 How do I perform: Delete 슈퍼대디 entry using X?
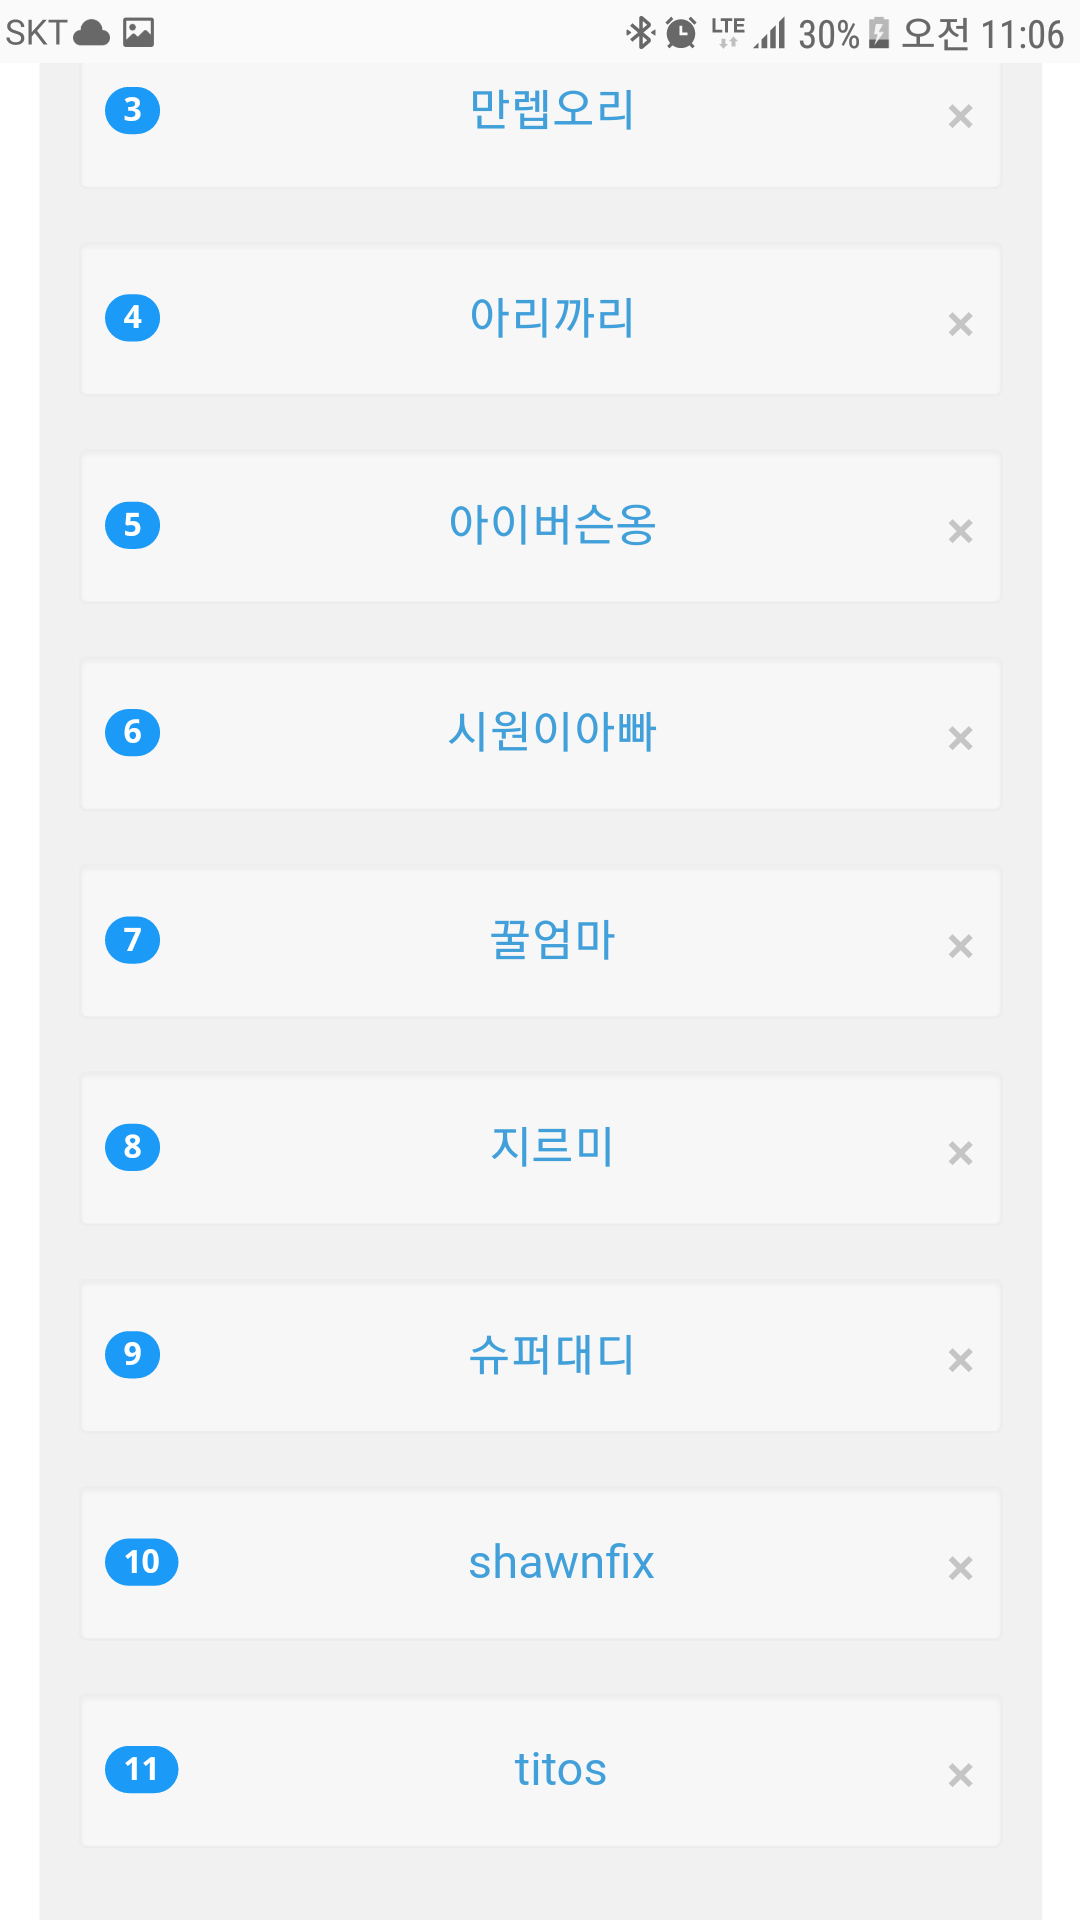click(x=960, y=1360)
